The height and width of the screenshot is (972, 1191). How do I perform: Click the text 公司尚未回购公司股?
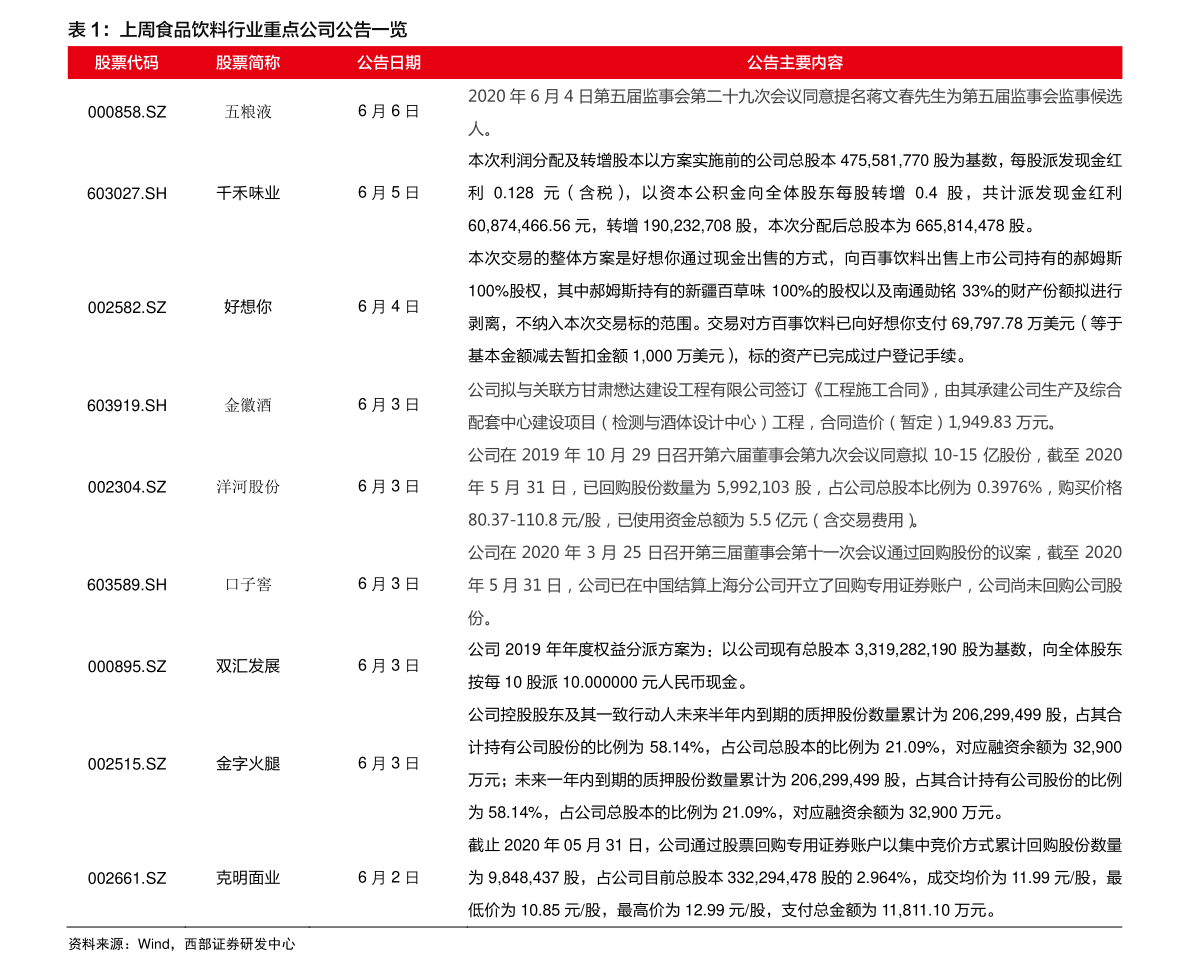1050,585
